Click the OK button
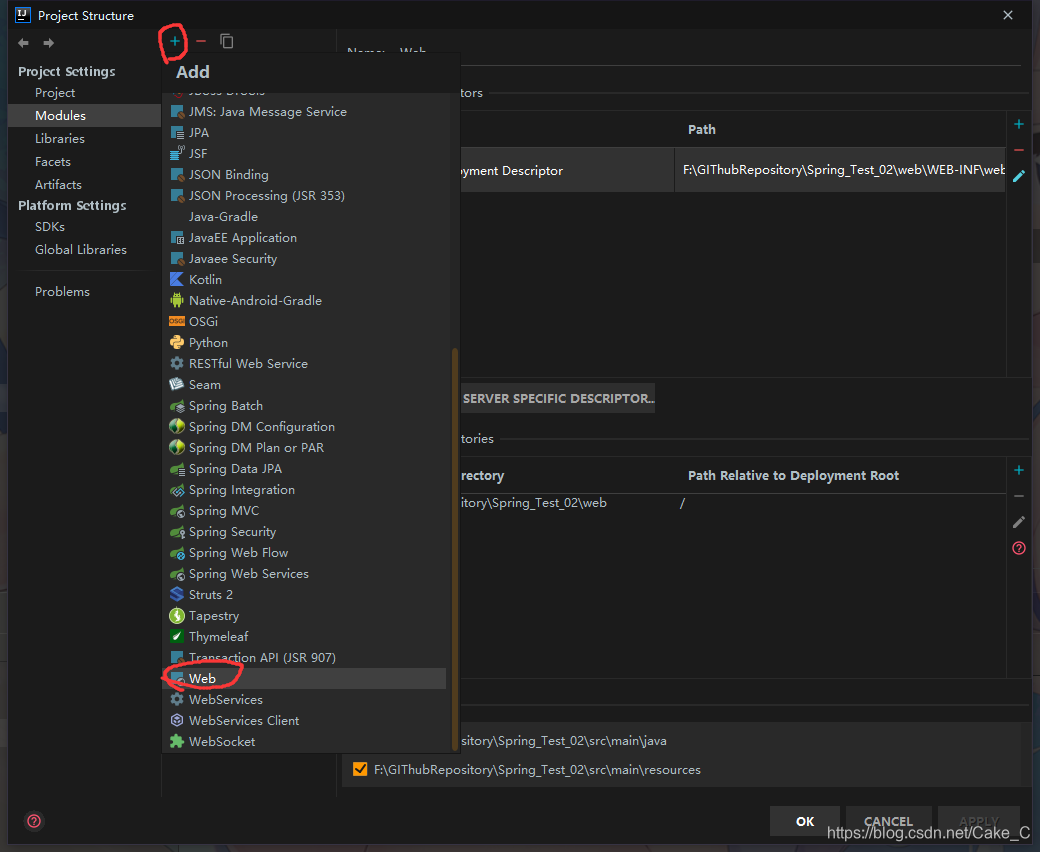The image size is (1040, 852). coord(805,822)
